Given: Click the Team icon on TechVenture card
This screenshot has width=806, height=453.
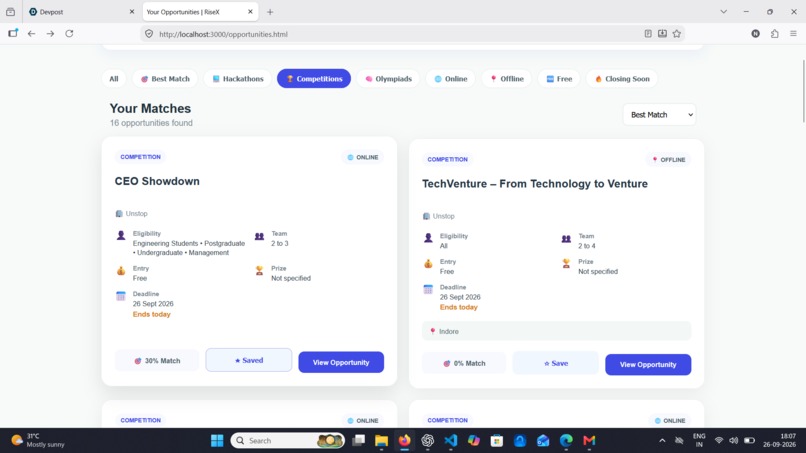Looking at the screenshot, I should click(x=566, y=239).
